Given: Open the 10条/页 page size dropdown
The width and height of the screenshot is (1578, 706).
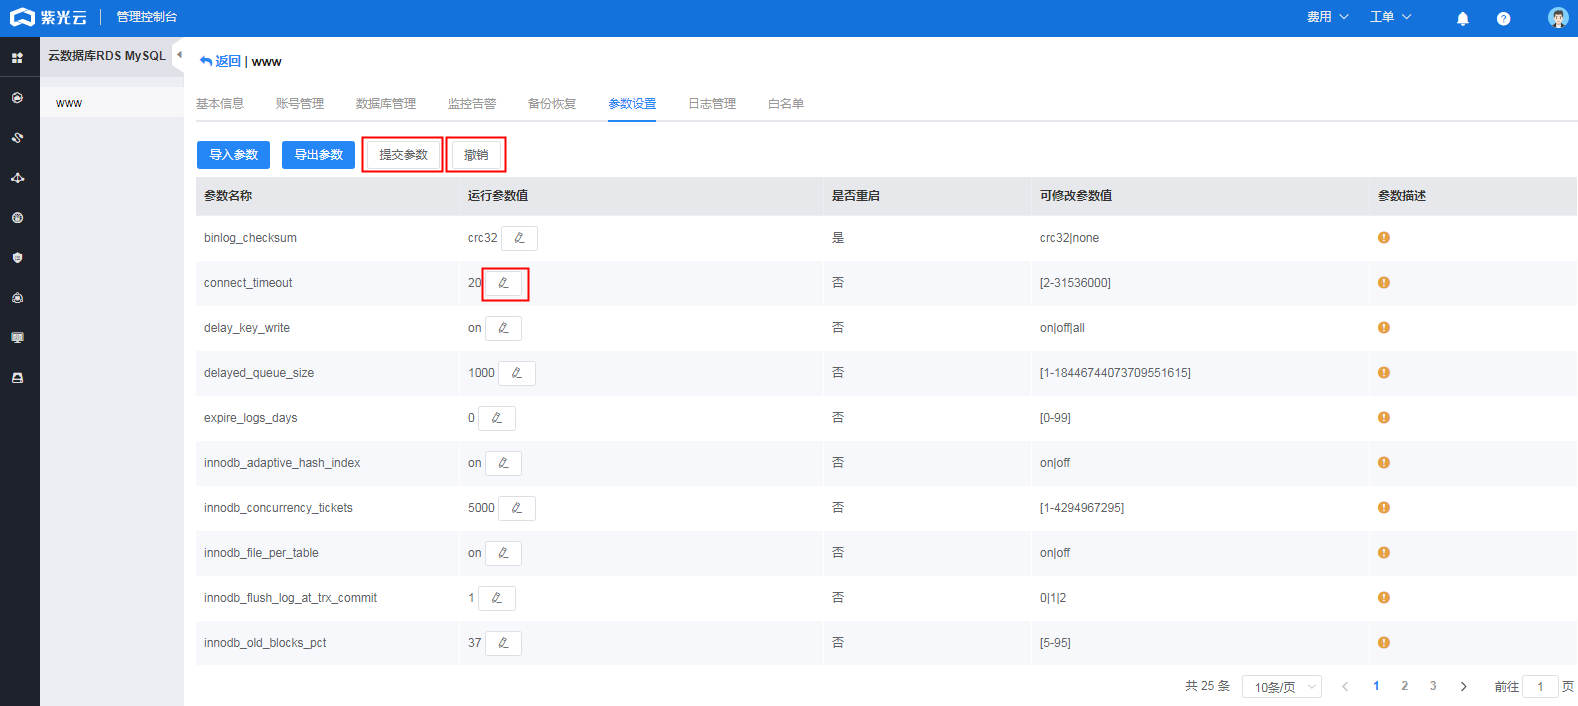Looking at the screenshot, I should tap(1281, 687).
